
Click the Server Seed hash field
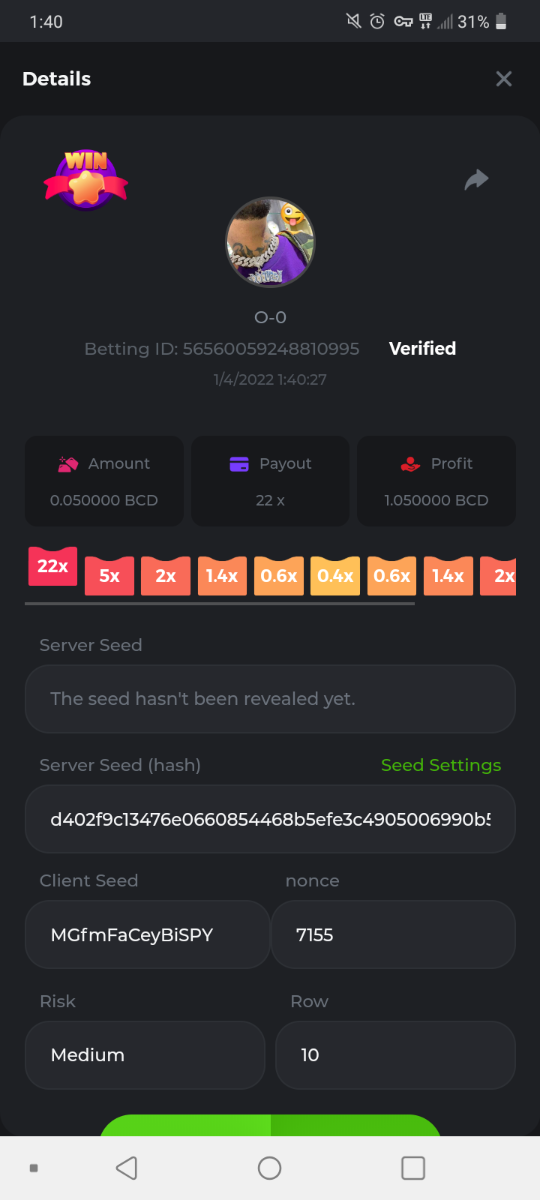point(270,819)
